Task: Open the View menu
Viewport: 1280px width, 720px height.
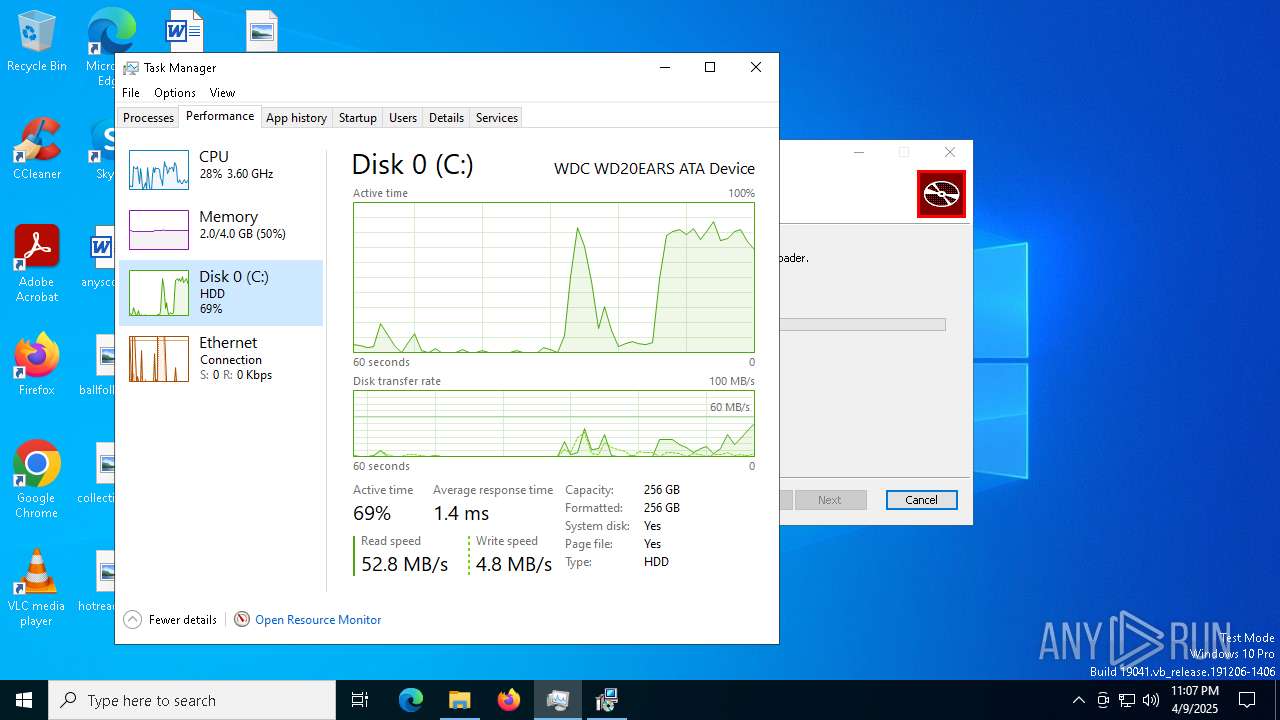Action: coord(222,93)
